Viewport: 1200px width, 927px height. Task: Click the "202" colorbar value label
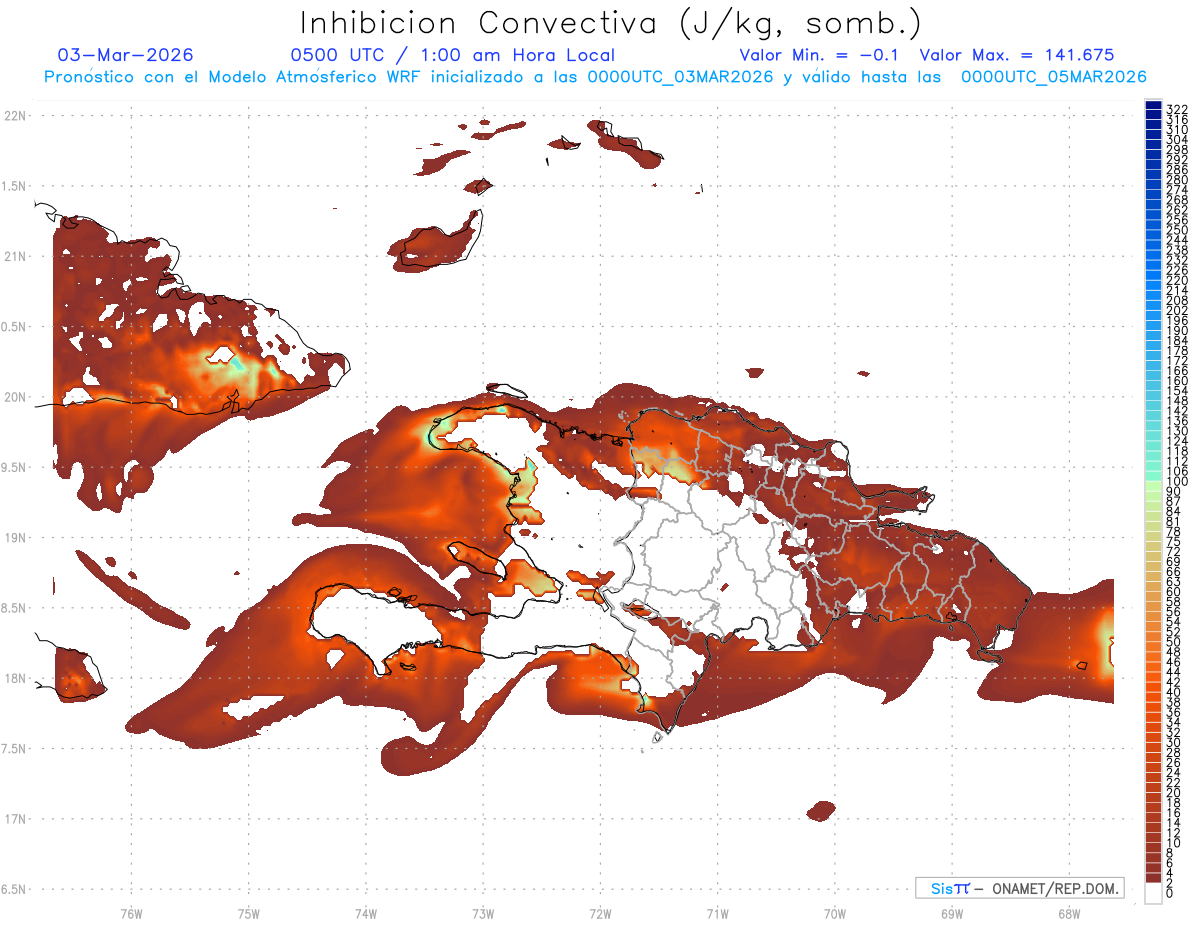1177,310
